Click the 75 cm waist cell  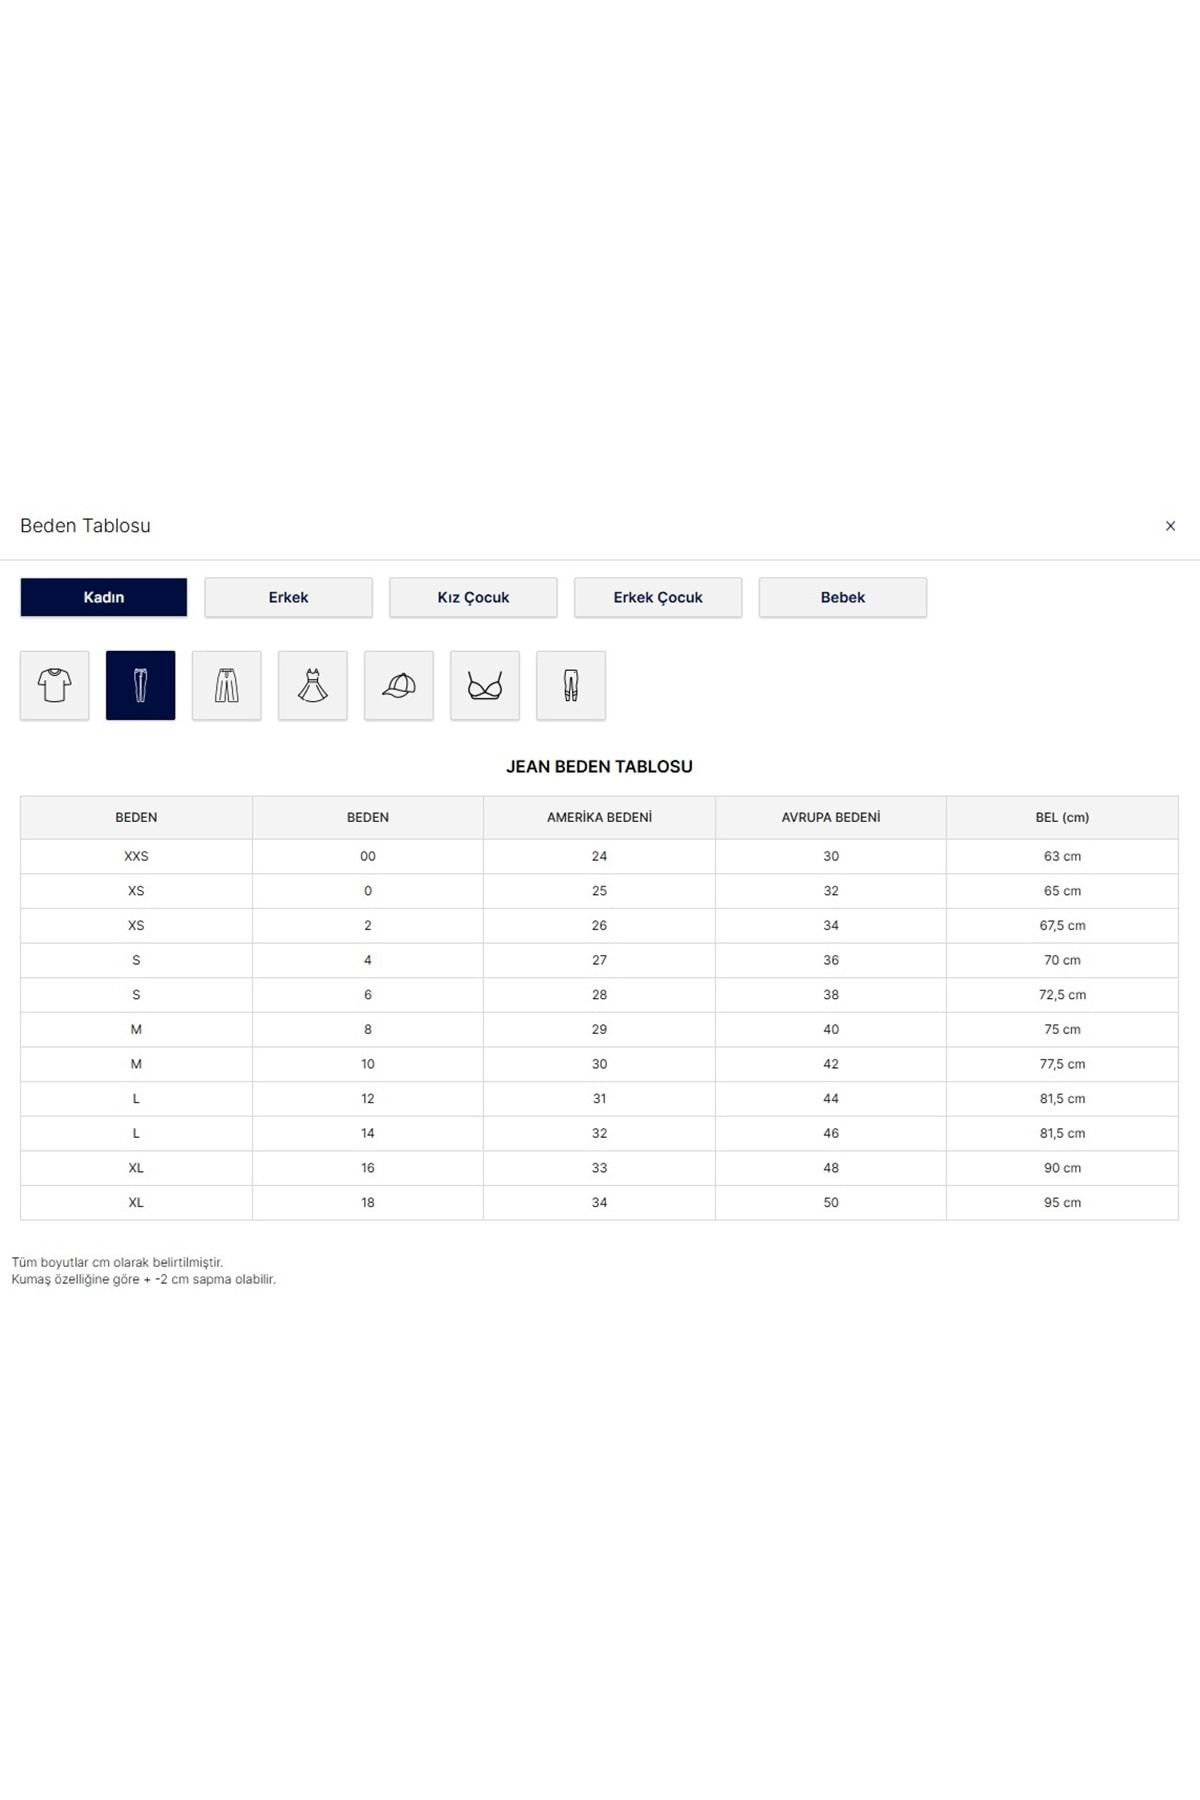pyautogui.click(x=1062, y=1029)
